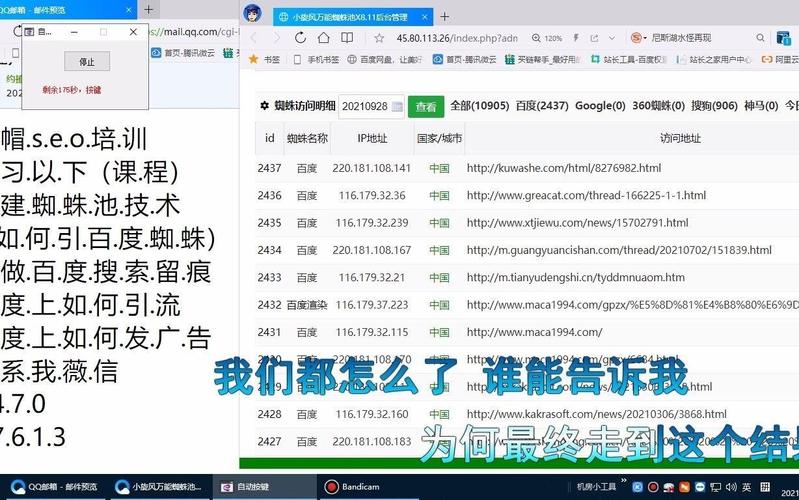Click the greacat.com thread-166225 address
The height and width of the screenshot is (500, 799).
click(x=586, y=196)
